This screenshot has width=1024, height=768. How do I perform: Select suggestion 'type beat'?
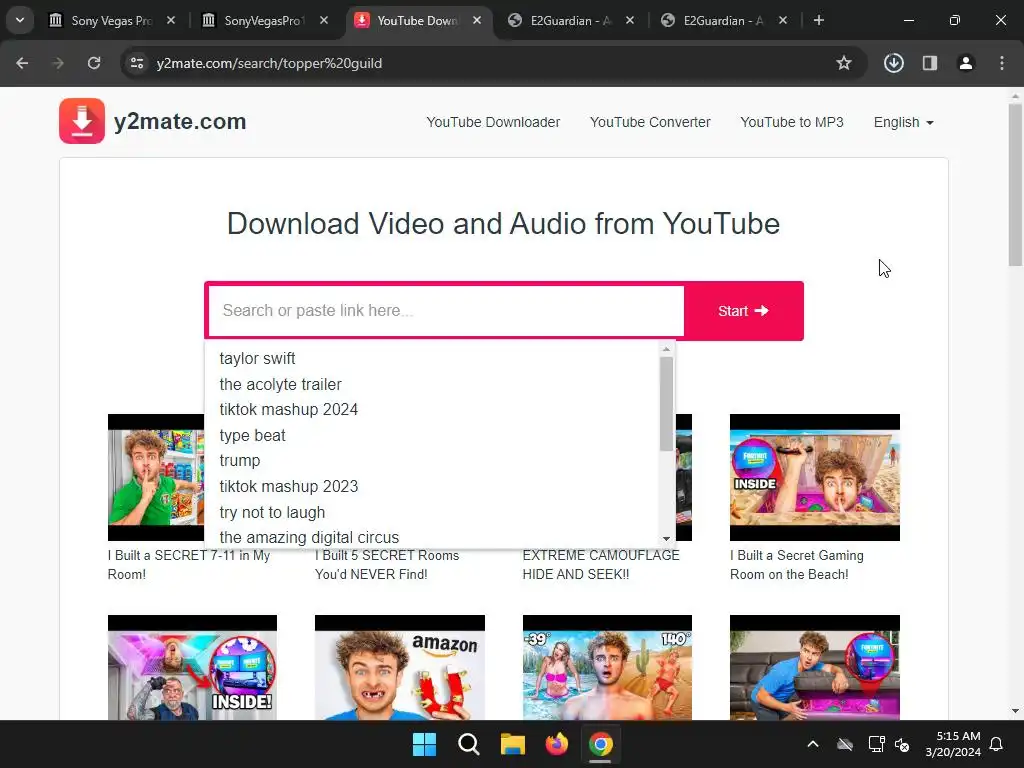tap(432, 435)
